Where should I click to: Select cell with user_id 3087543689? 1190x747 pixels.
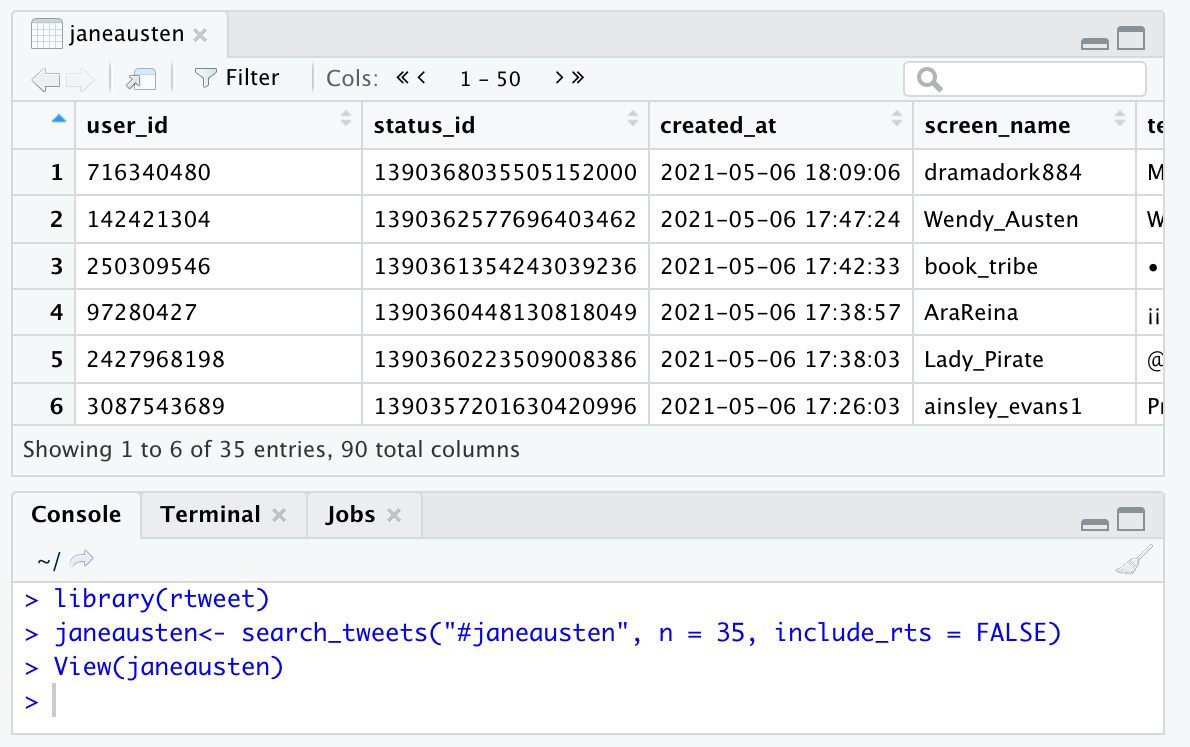tap(219, 405)
